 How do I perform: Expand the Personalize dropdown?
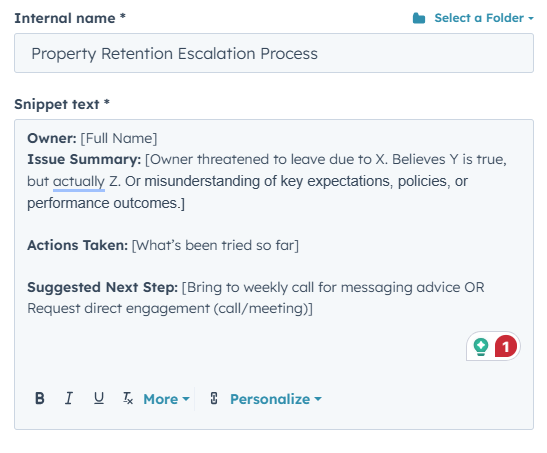[x=276, y=399]
